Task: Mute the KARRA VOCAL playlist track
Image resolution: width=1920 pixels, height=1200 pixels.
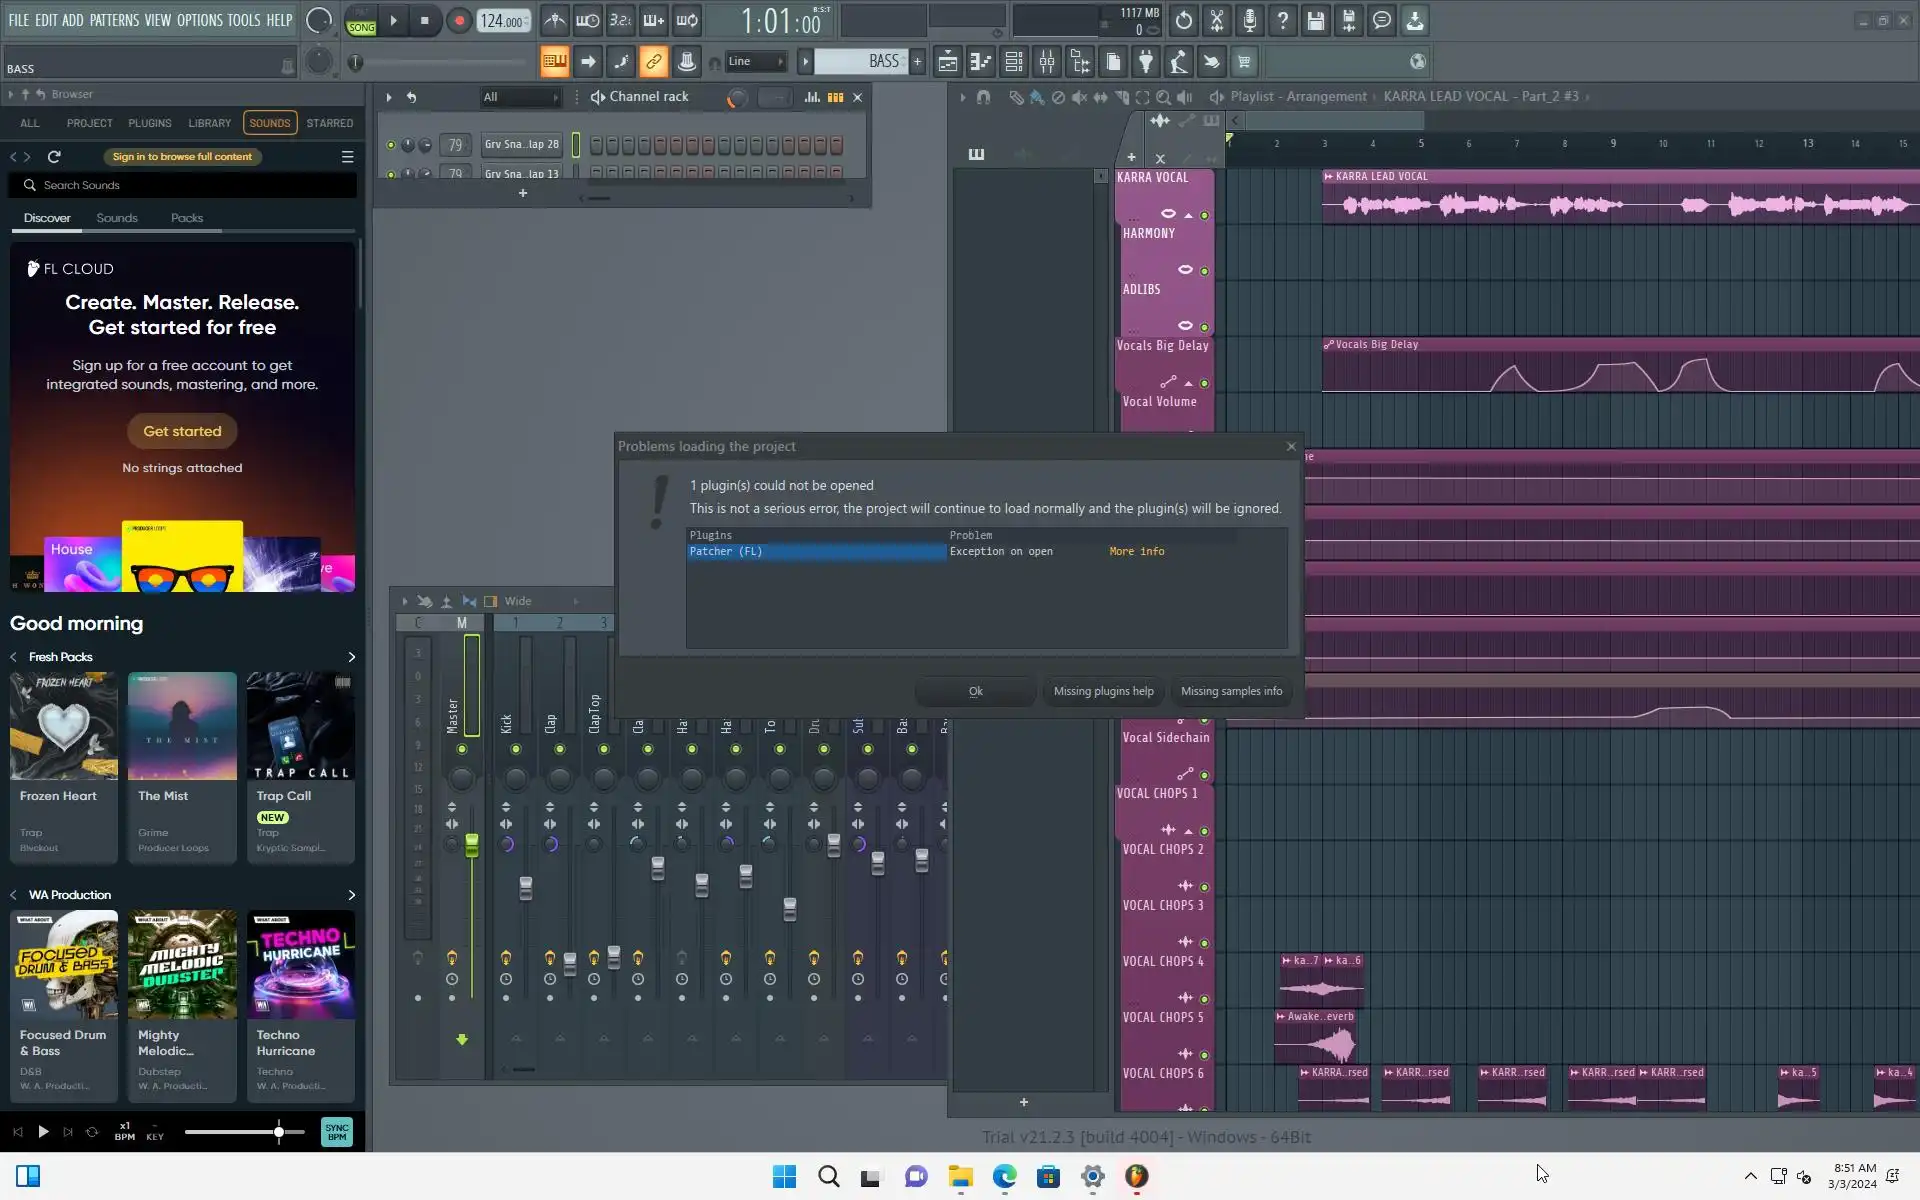Action: point(1204,215)
